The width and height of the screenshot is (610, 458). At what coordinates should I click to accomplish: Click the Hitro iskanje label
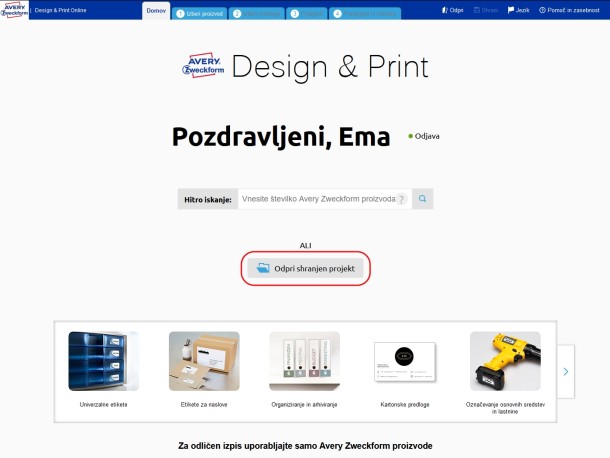[x=208, y=200]
